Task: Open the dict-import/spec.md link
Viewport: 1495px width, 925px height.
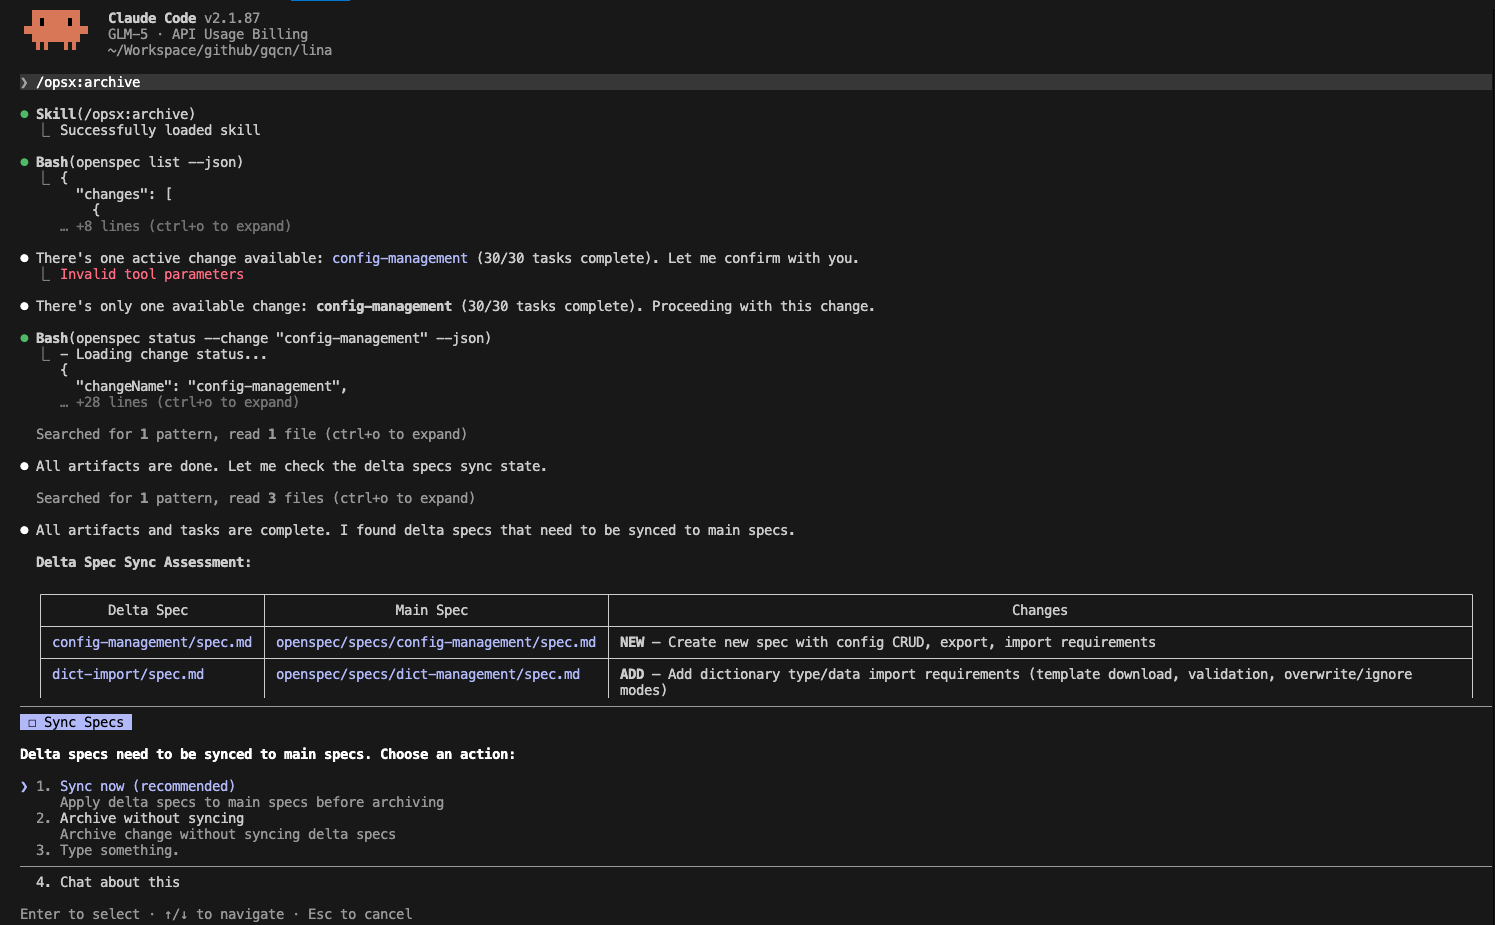Action: [x=128, y=673]
